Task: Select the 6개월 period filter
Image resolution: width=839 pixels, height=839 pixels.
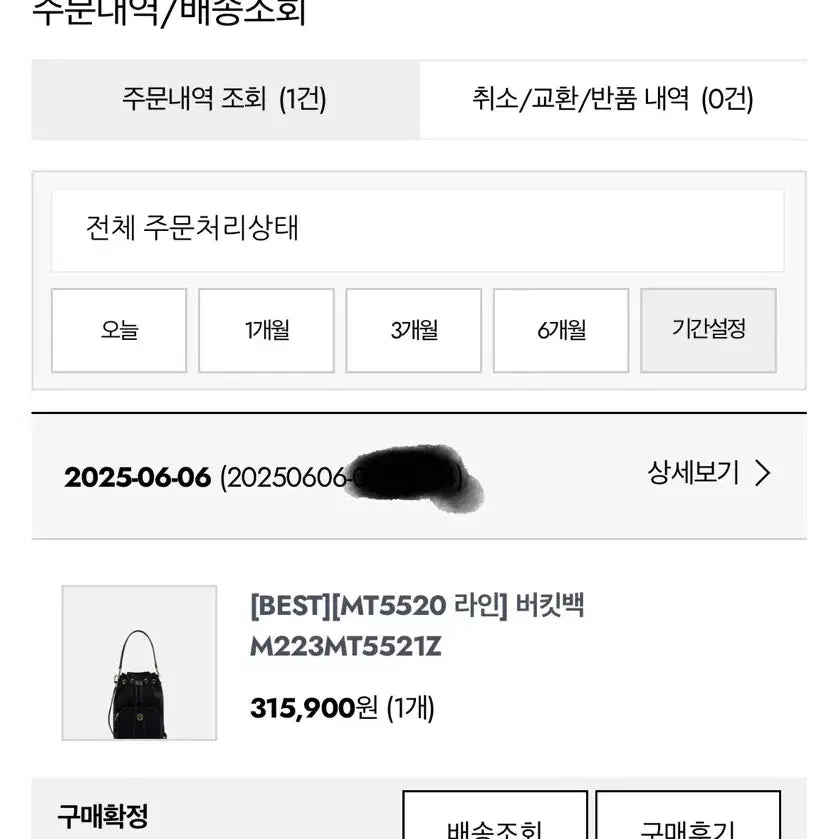Action: 560,331
